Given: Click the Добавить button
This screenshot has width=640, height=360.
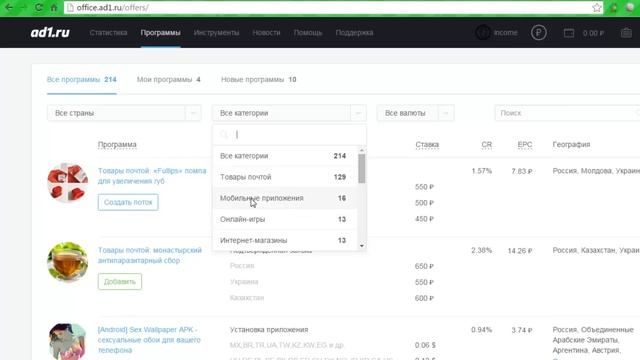Looking at the screenshot, I should point(120,282).
